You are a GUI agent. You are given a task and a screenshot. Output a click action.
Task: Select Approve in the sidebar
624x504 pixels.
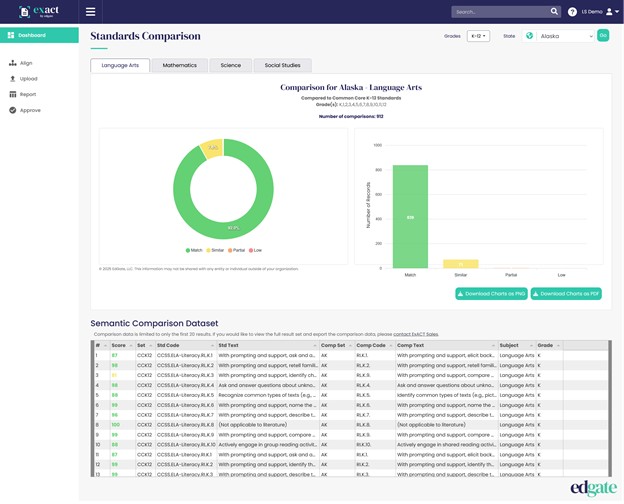point(30,110)
